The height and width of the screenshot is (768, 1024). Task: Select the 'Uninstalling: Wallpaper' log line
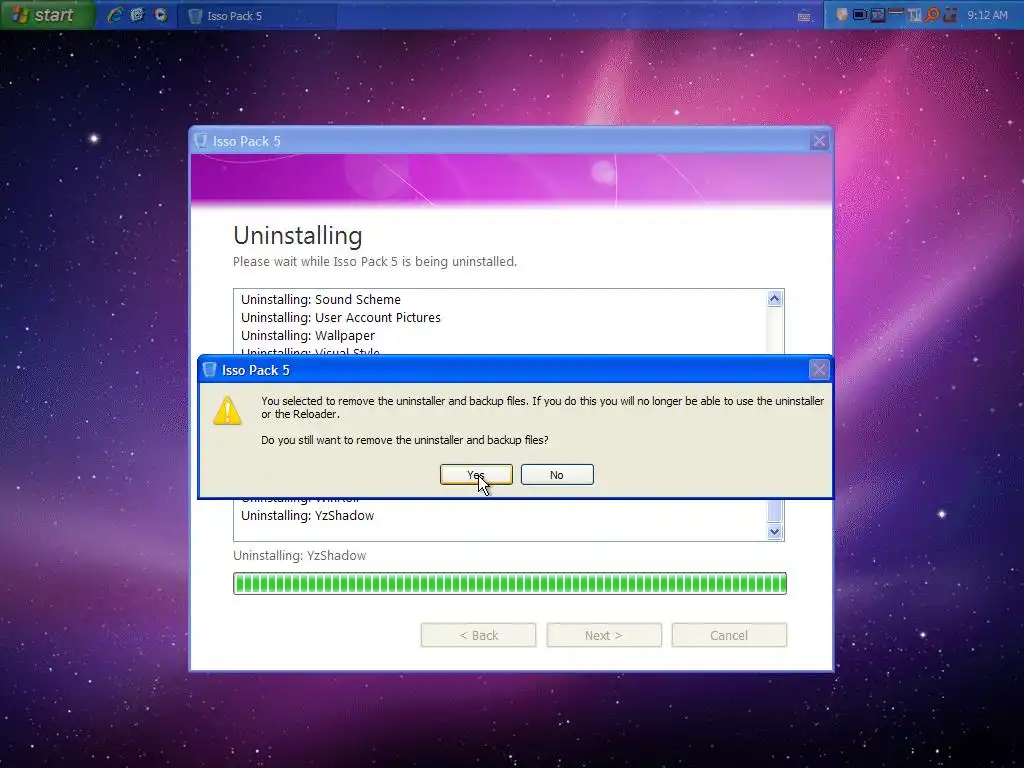(x=308, y=336)
